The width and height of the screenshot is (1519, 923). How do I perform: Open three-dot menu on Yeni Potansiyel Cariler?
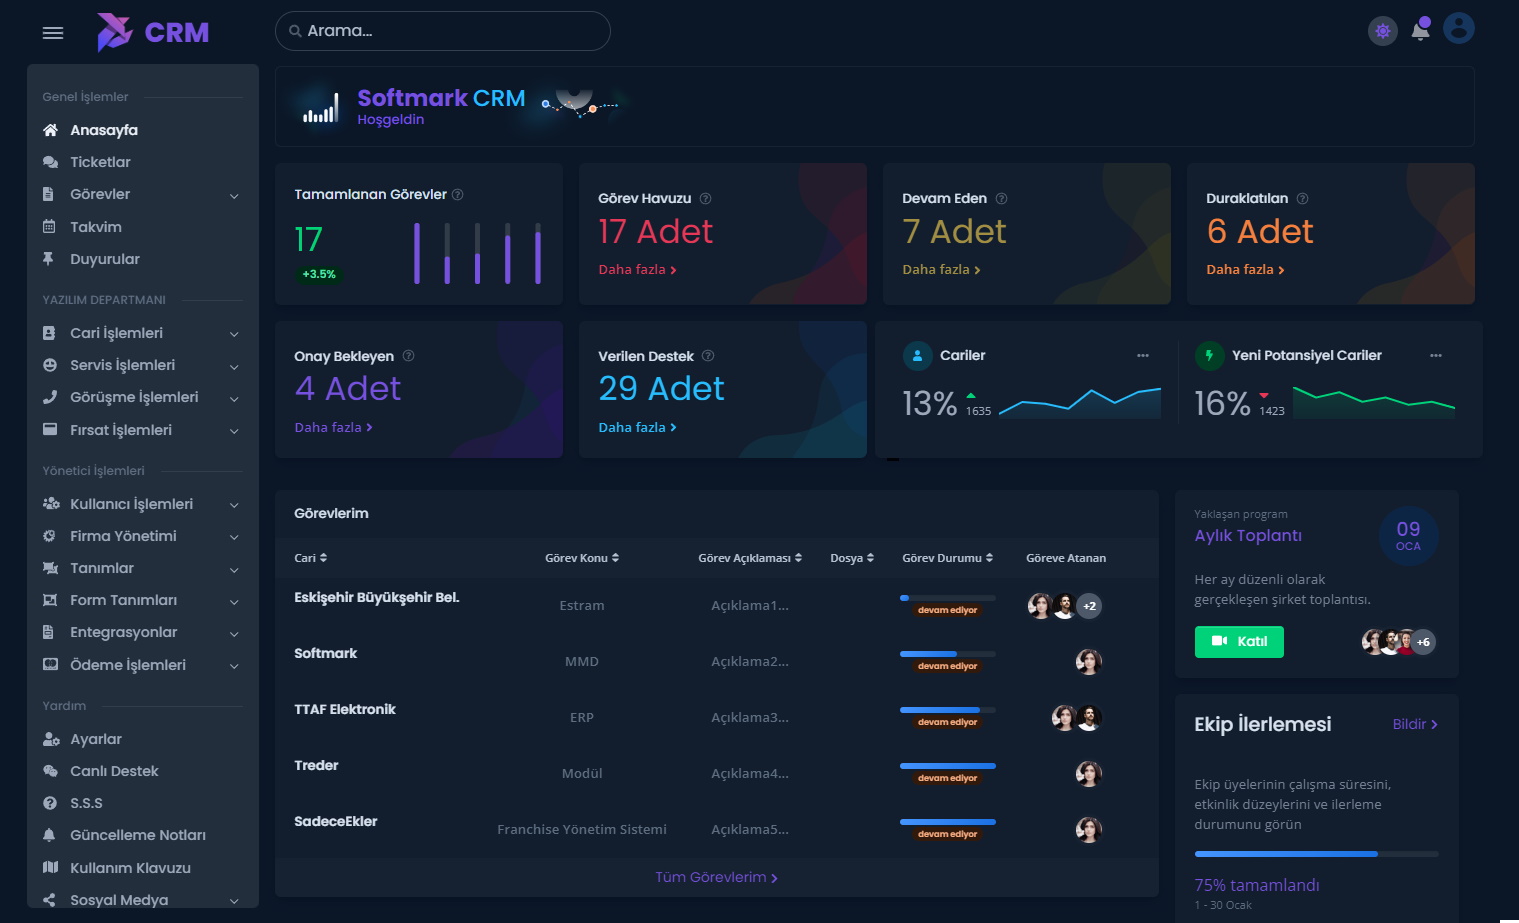(x=1435, y=356)
